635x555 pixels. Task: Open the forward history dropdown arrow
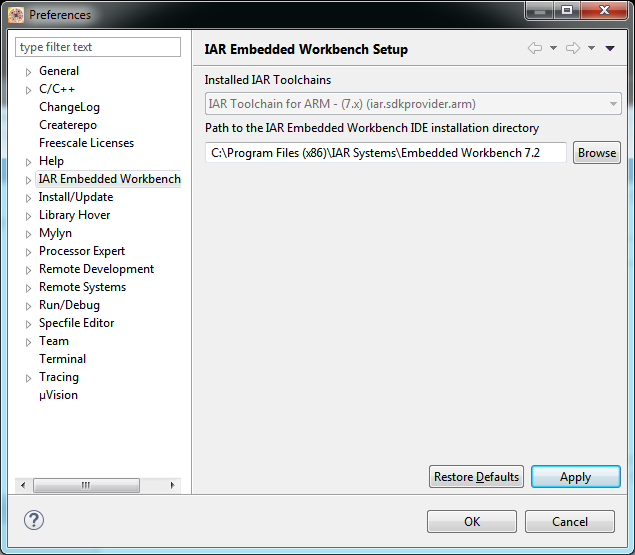(591, 48)
